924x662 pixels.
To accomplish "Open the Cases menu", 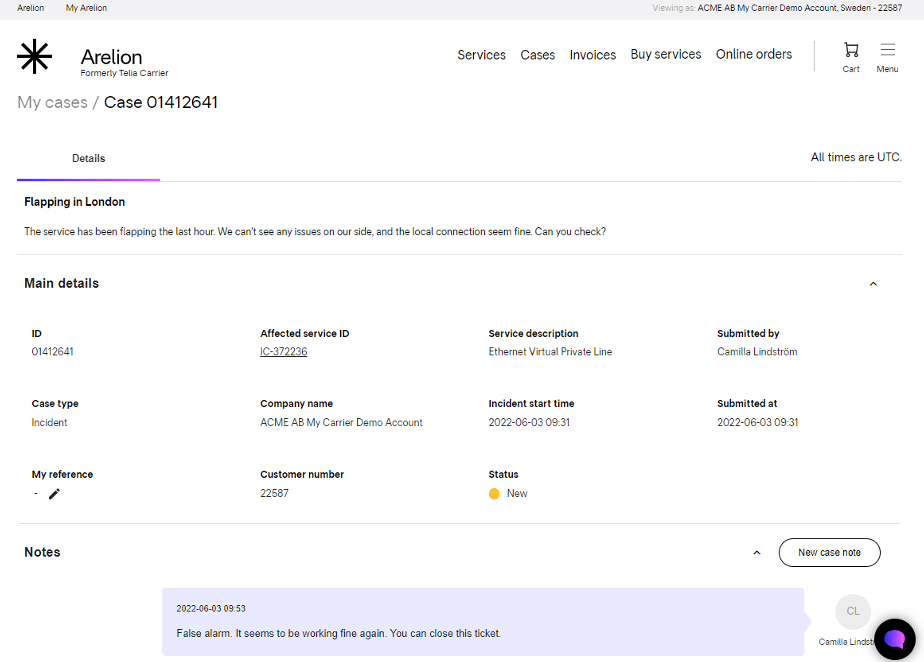I will click(537, 55).
